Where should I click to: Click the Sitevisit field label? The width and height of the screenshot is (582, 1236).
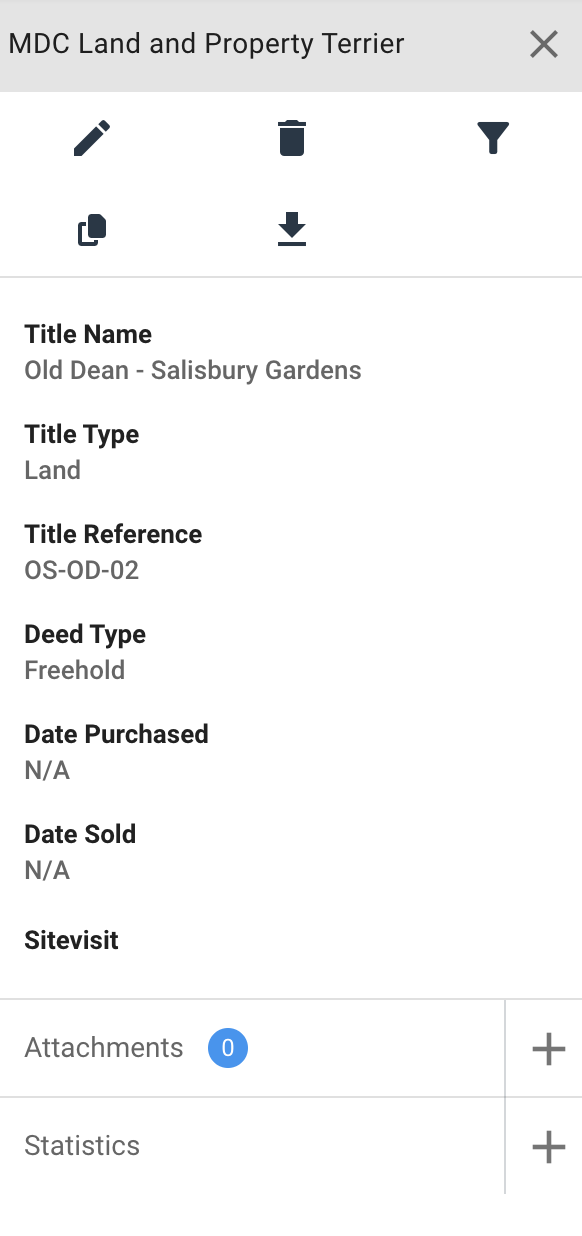(x=72, y=941)
